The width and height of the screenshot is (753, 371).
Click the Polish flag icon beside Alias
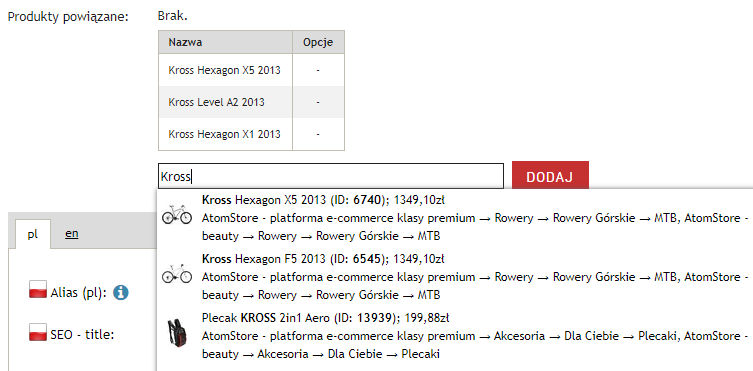click(x=37, y=289)
